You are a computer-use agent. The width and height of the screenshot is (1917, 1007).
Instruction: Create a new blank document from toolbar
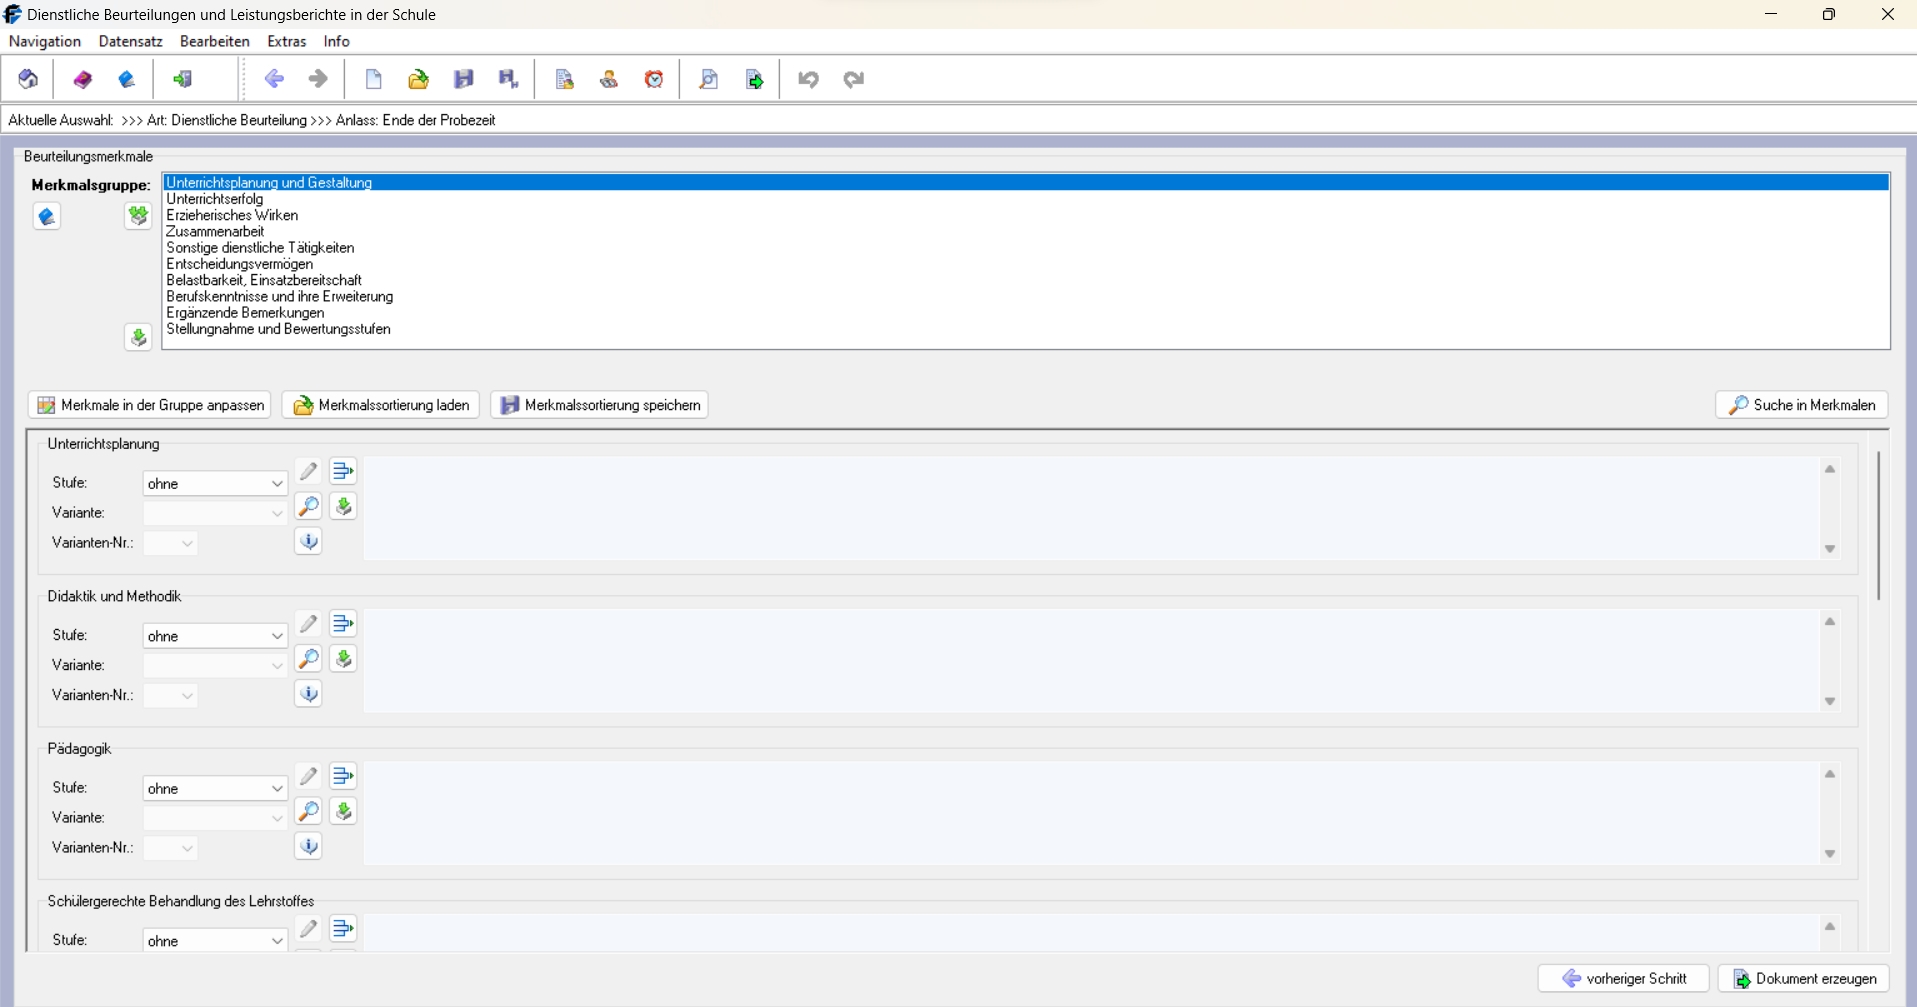(x=373, y=79)
